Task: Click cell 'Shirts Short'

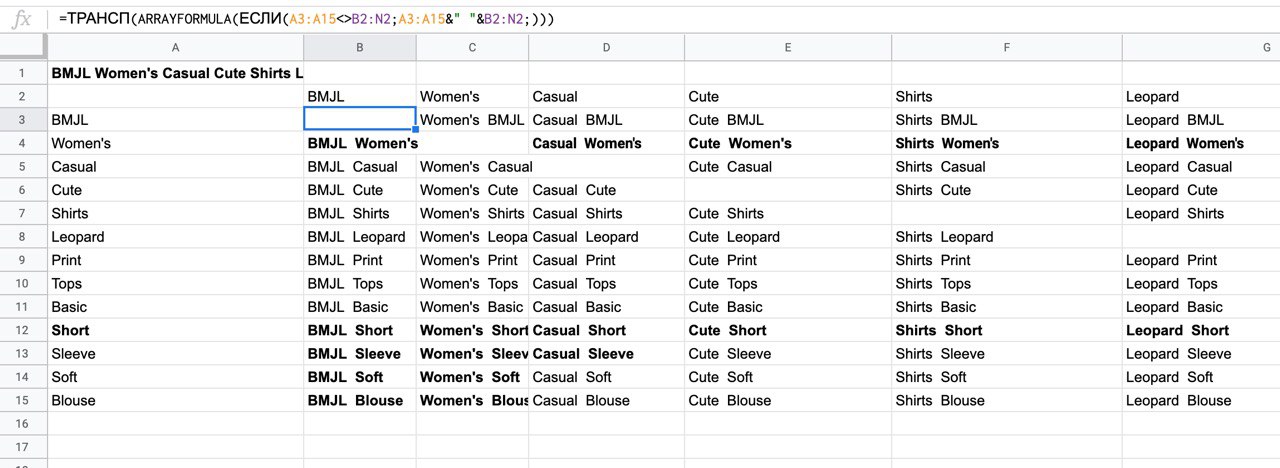Action: [1007, 330]
